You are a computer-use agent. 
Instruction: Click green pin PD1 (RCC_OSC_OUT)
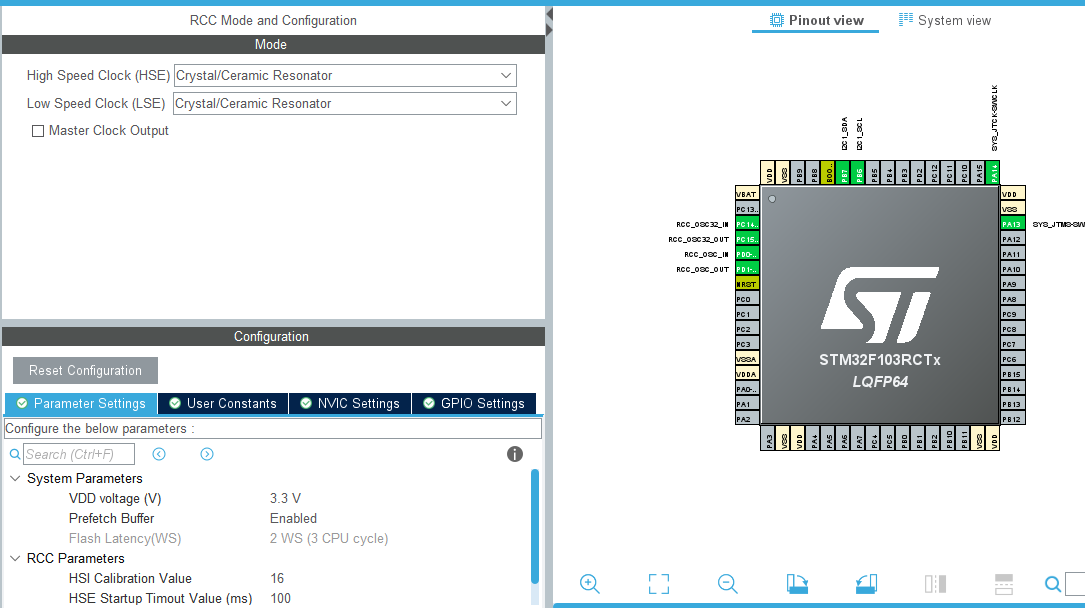pyautogui.click(x=747, y=269)
